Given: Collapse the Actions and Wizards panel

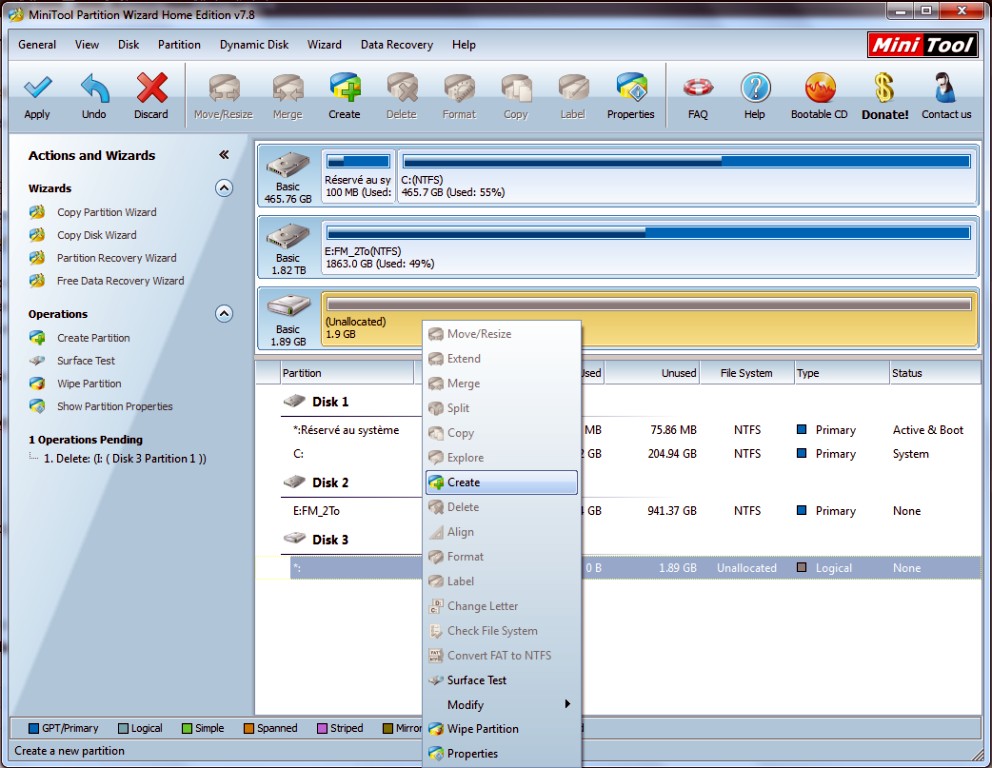Looking at the screenshot, I should coord(224,155).
